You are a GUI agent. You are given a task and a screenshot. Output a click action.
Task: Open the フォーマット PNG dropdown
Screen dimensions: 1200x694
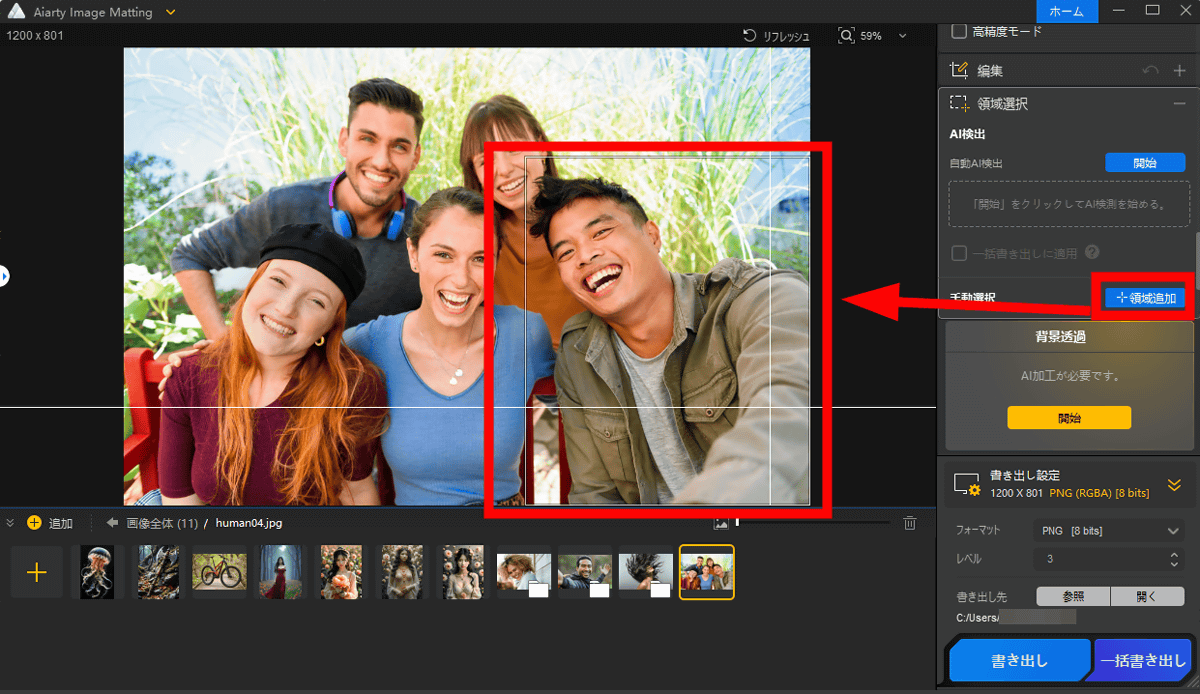pyautogui.click(x=1107, y=531)
